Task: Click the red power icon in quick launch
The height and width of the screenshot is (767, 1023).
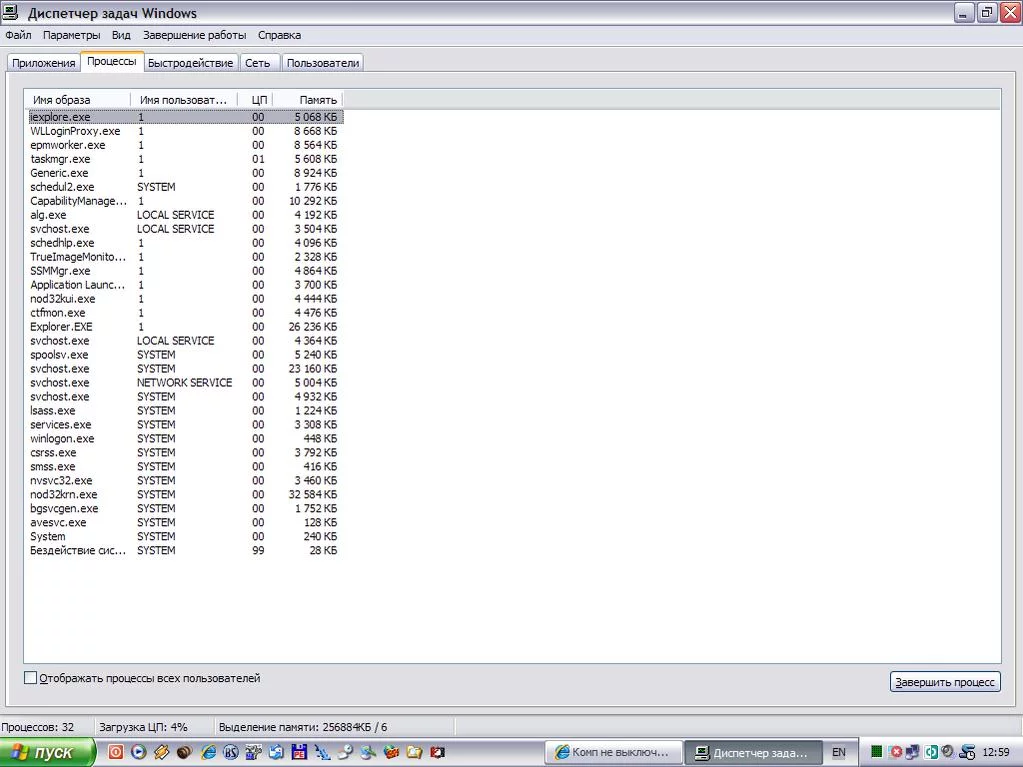Action: tap(115, 752)
